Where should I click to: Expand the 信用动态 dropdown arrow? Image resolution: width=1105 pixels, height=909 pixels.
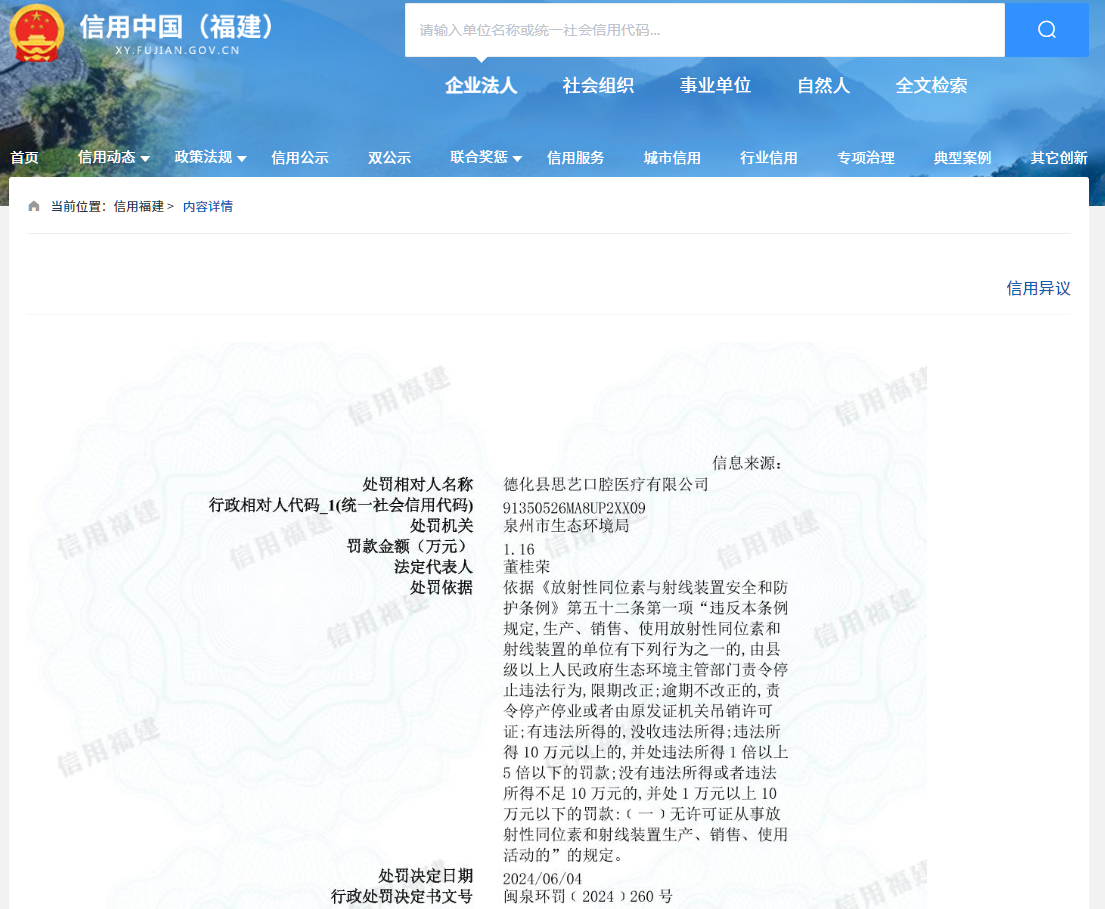click(145, 159)
